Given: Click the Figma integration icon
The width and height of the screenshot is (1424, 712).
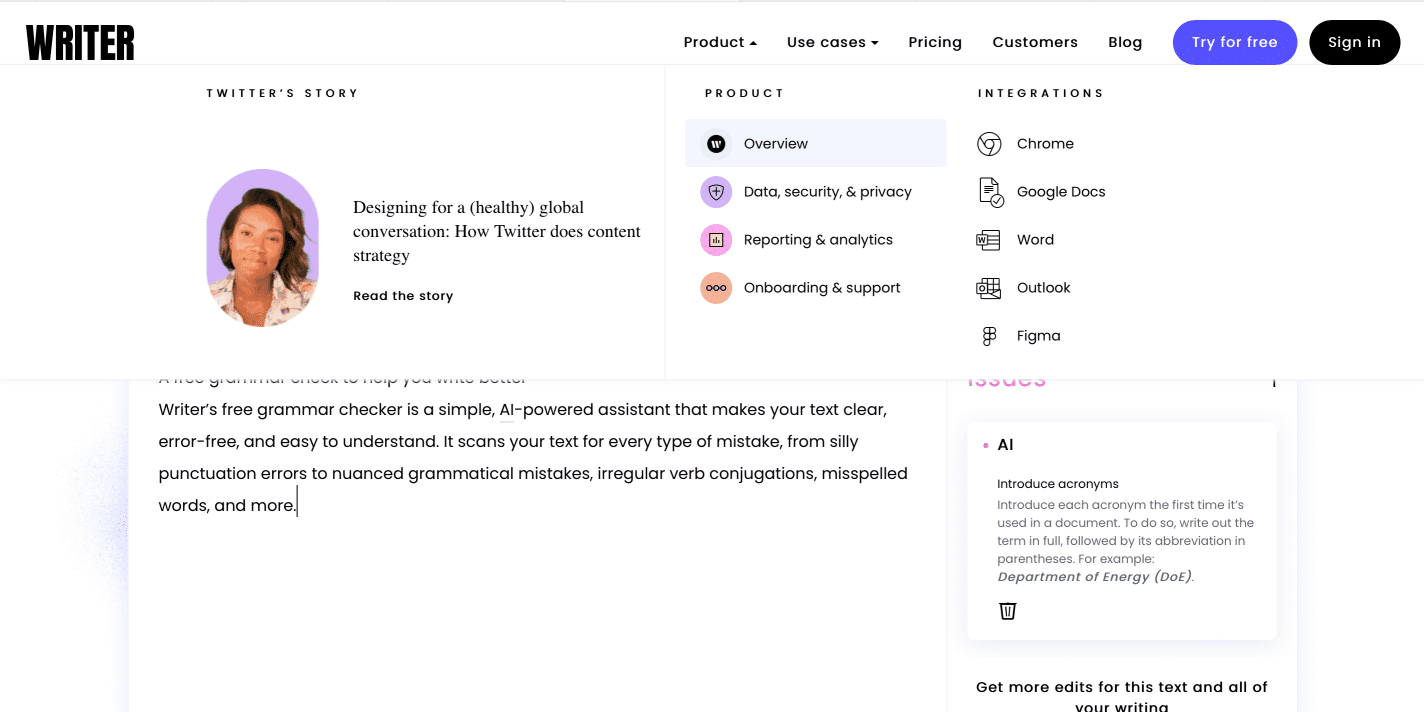Looking at the screenshot, I should click(989, 336).
